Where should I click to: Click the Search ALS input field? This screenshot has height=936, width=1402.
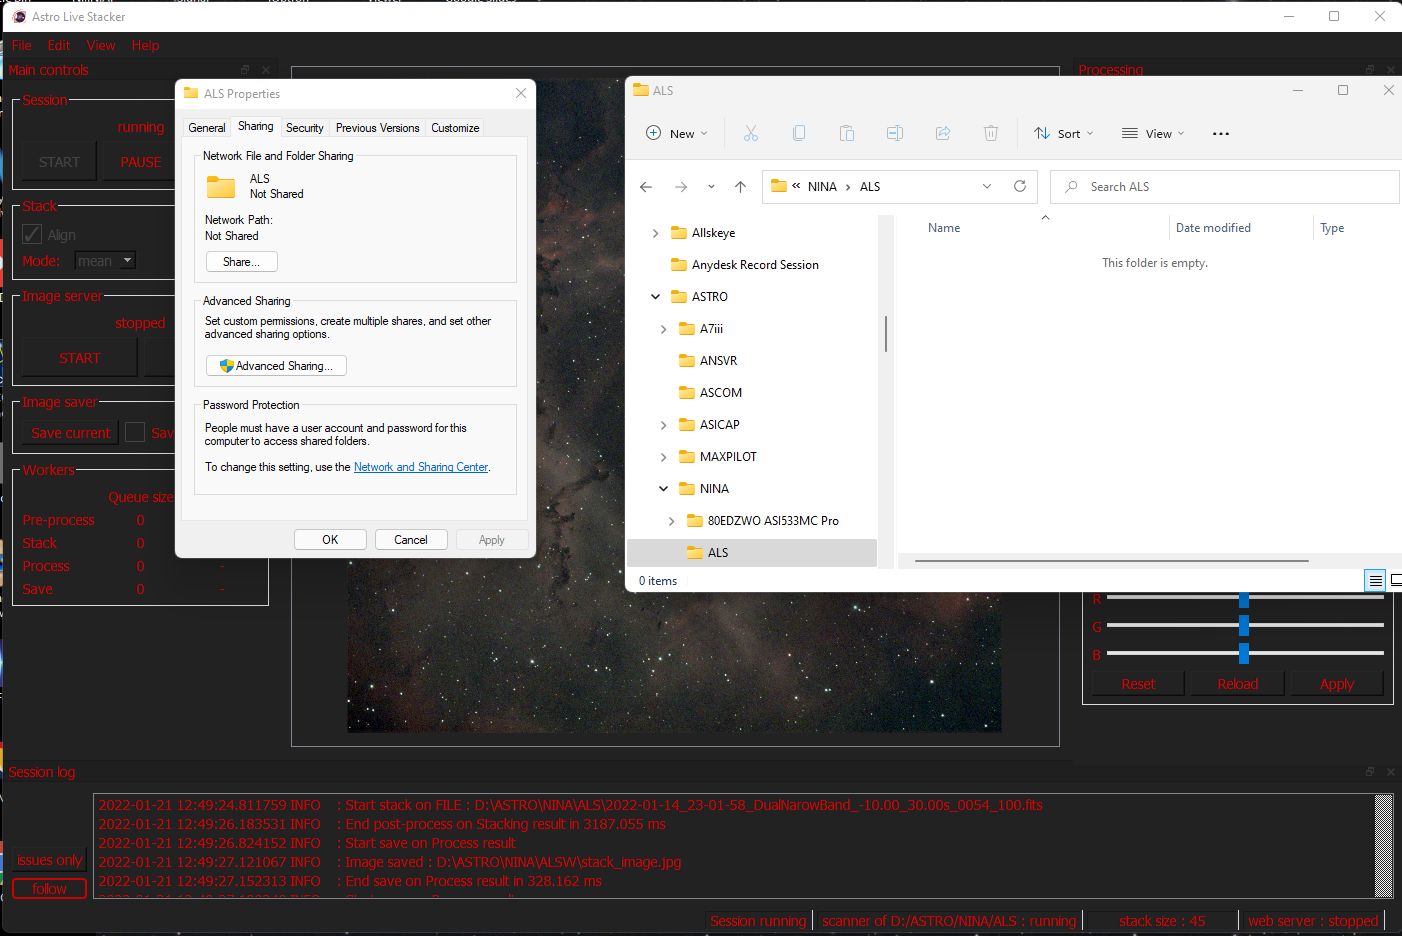click(x=1225, y=187)
